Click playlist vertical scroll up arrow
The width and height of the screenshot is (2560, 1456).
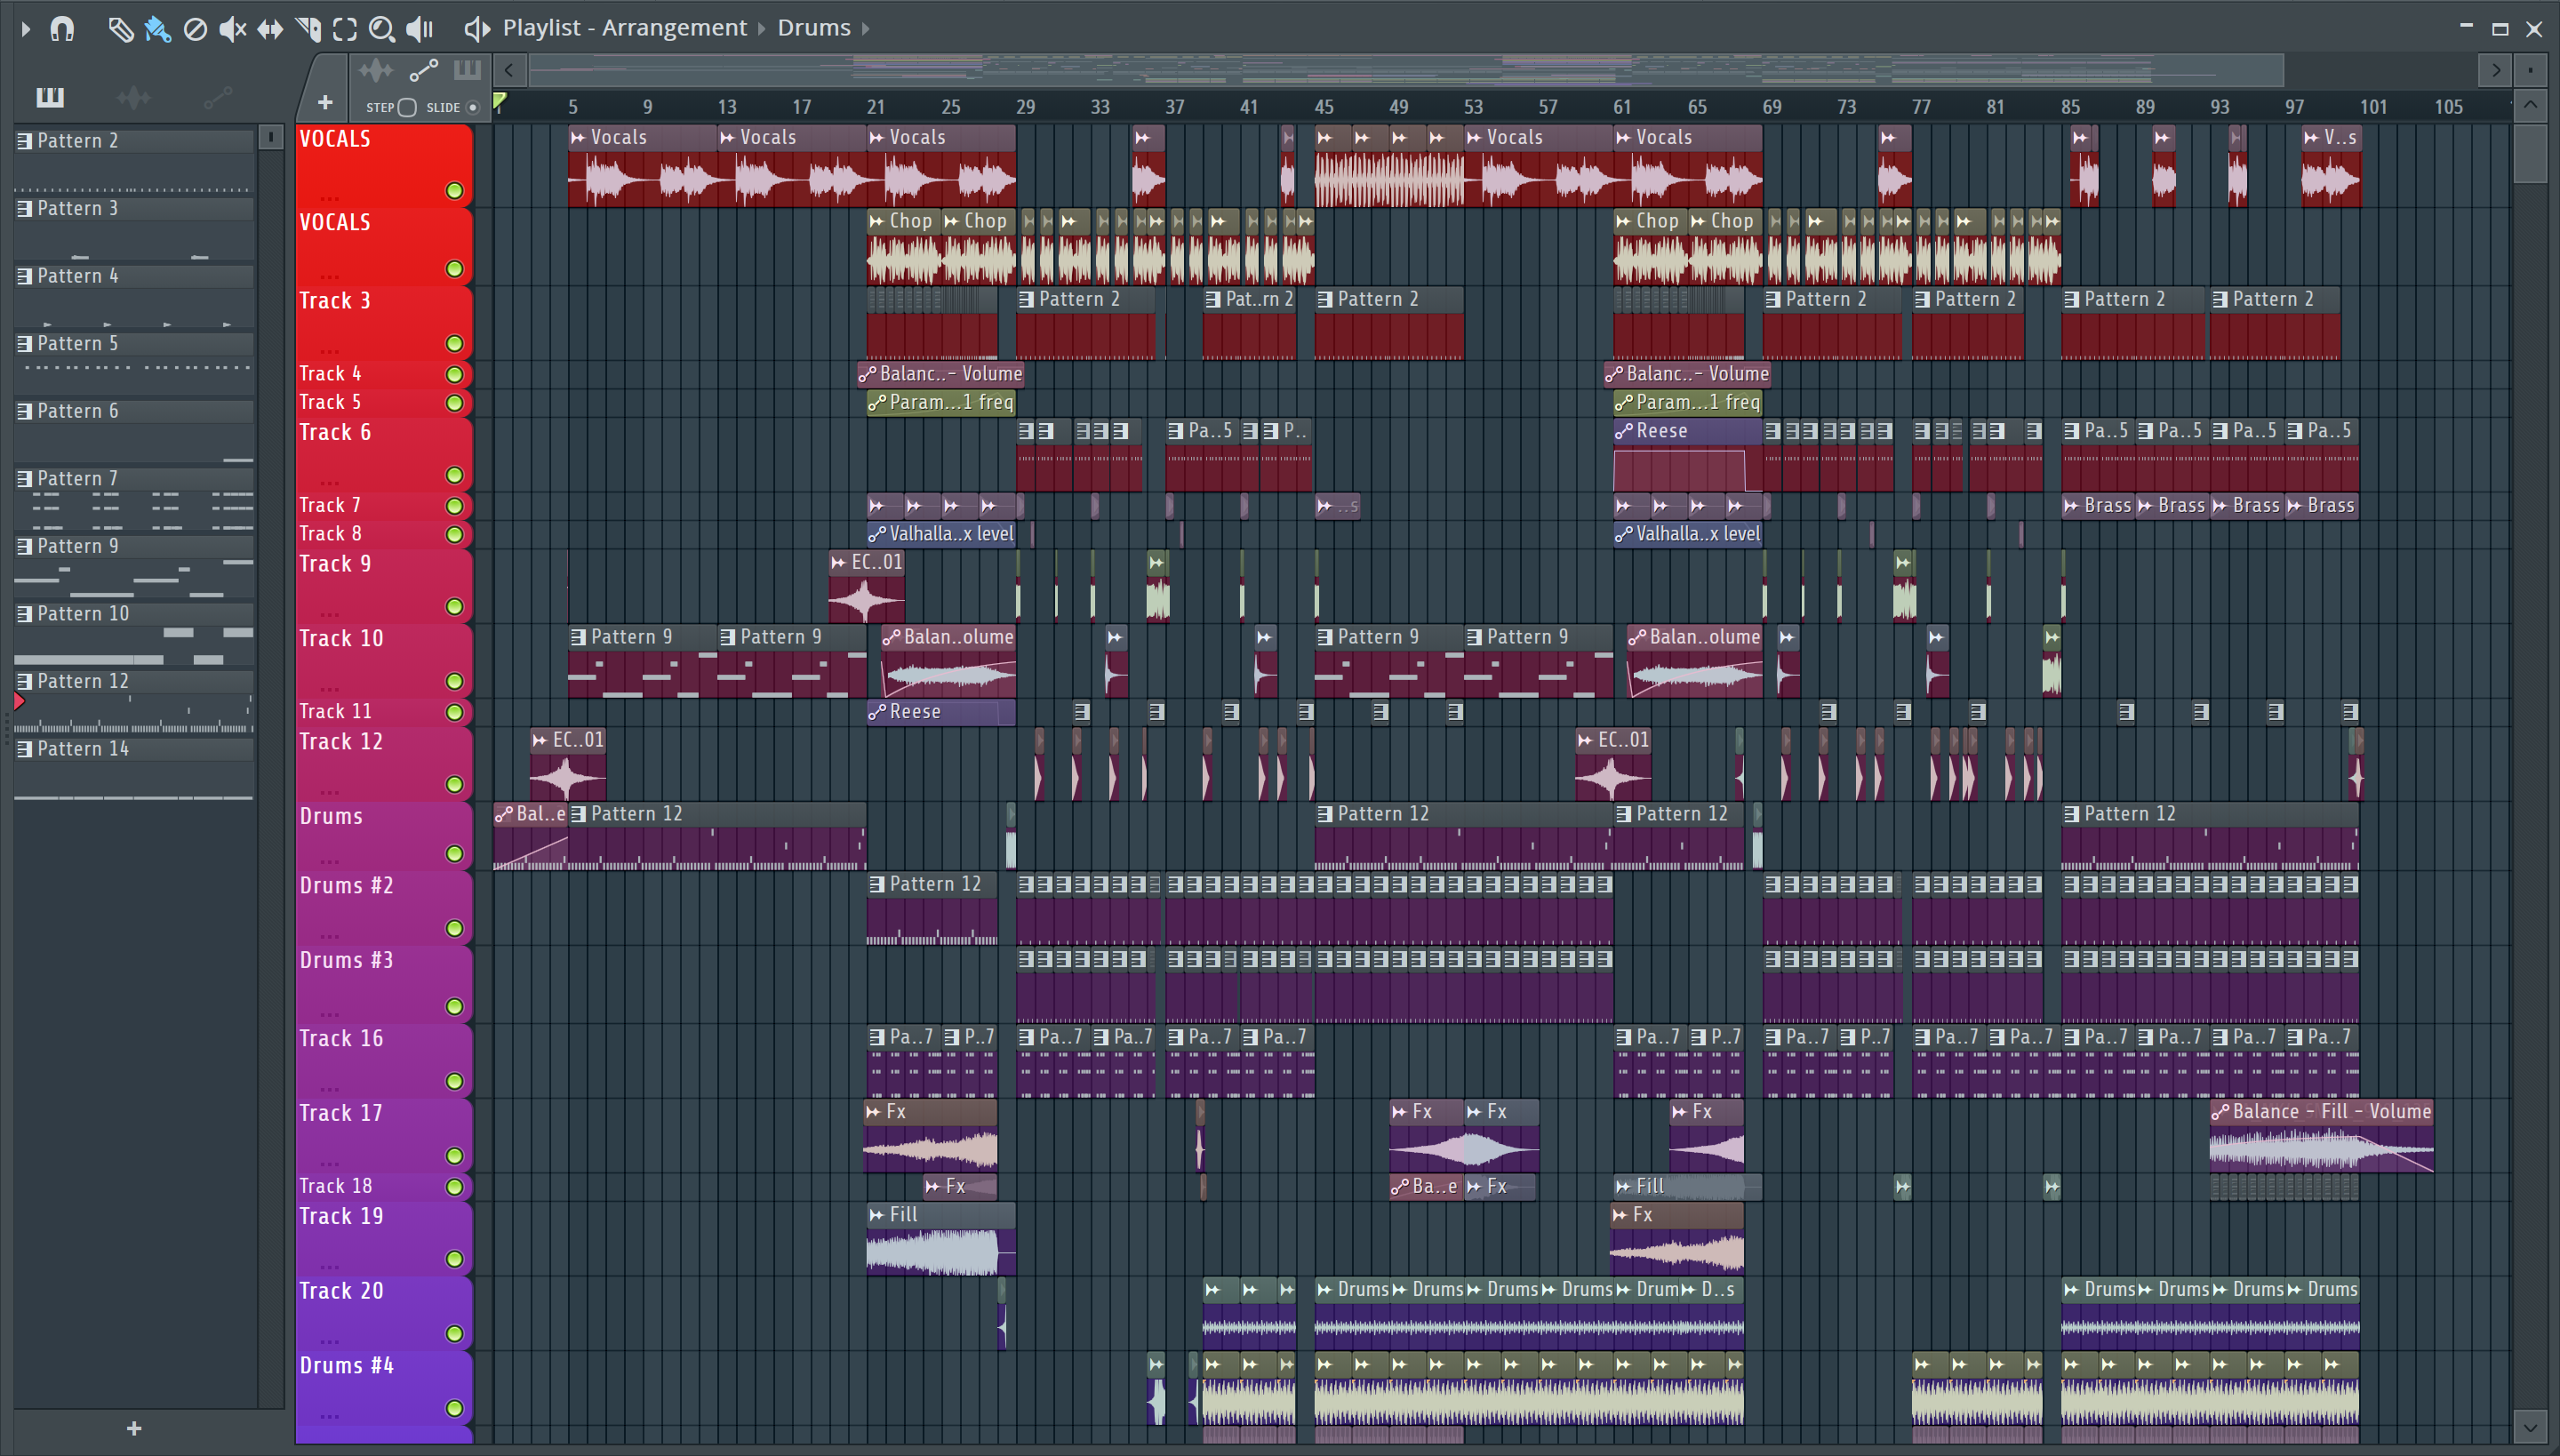pos(2530,105)
